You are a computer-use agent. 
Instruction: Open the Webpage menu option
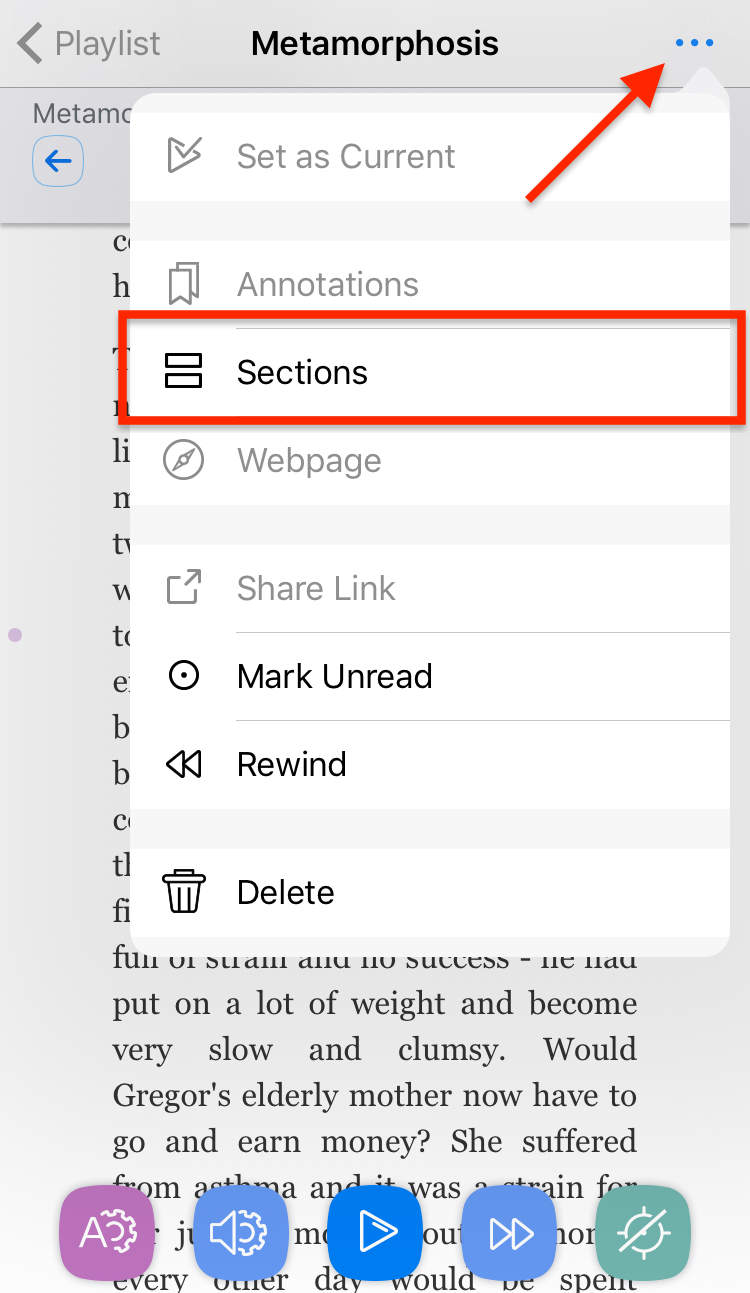pos(430,460)
